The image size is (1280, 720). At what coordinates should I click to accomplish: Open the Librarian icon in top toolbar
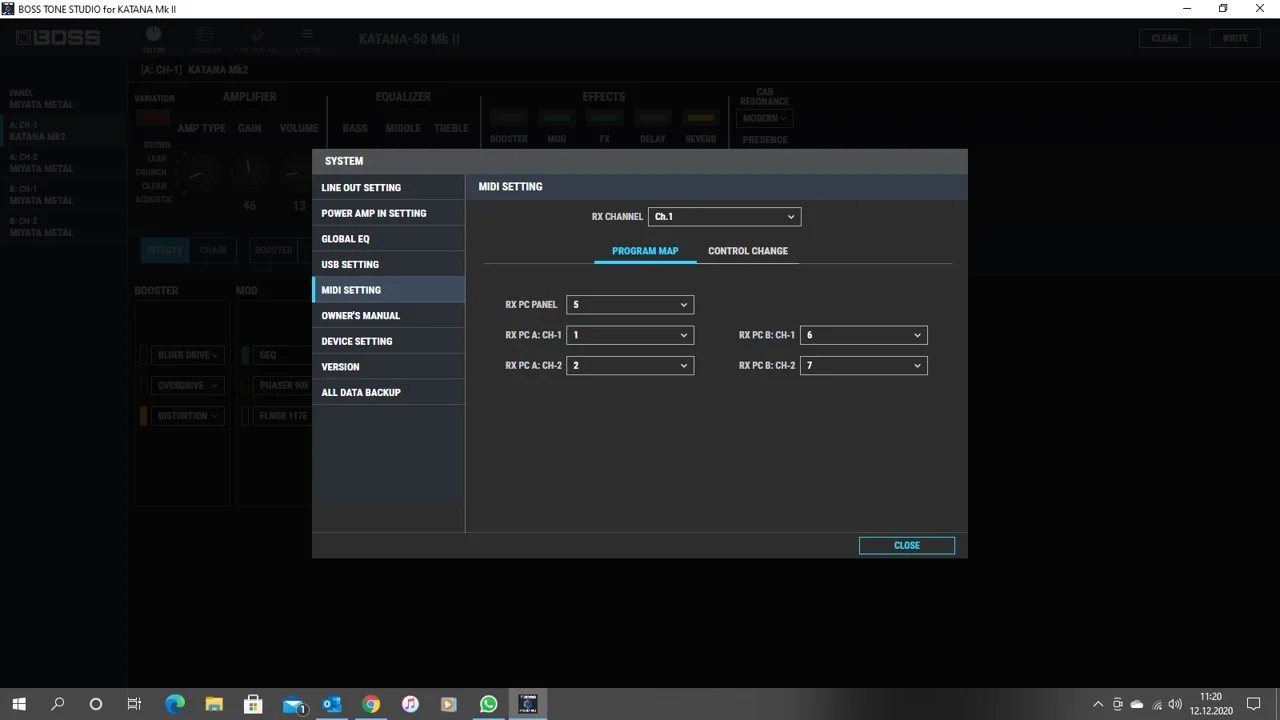[x=205, y=39]
